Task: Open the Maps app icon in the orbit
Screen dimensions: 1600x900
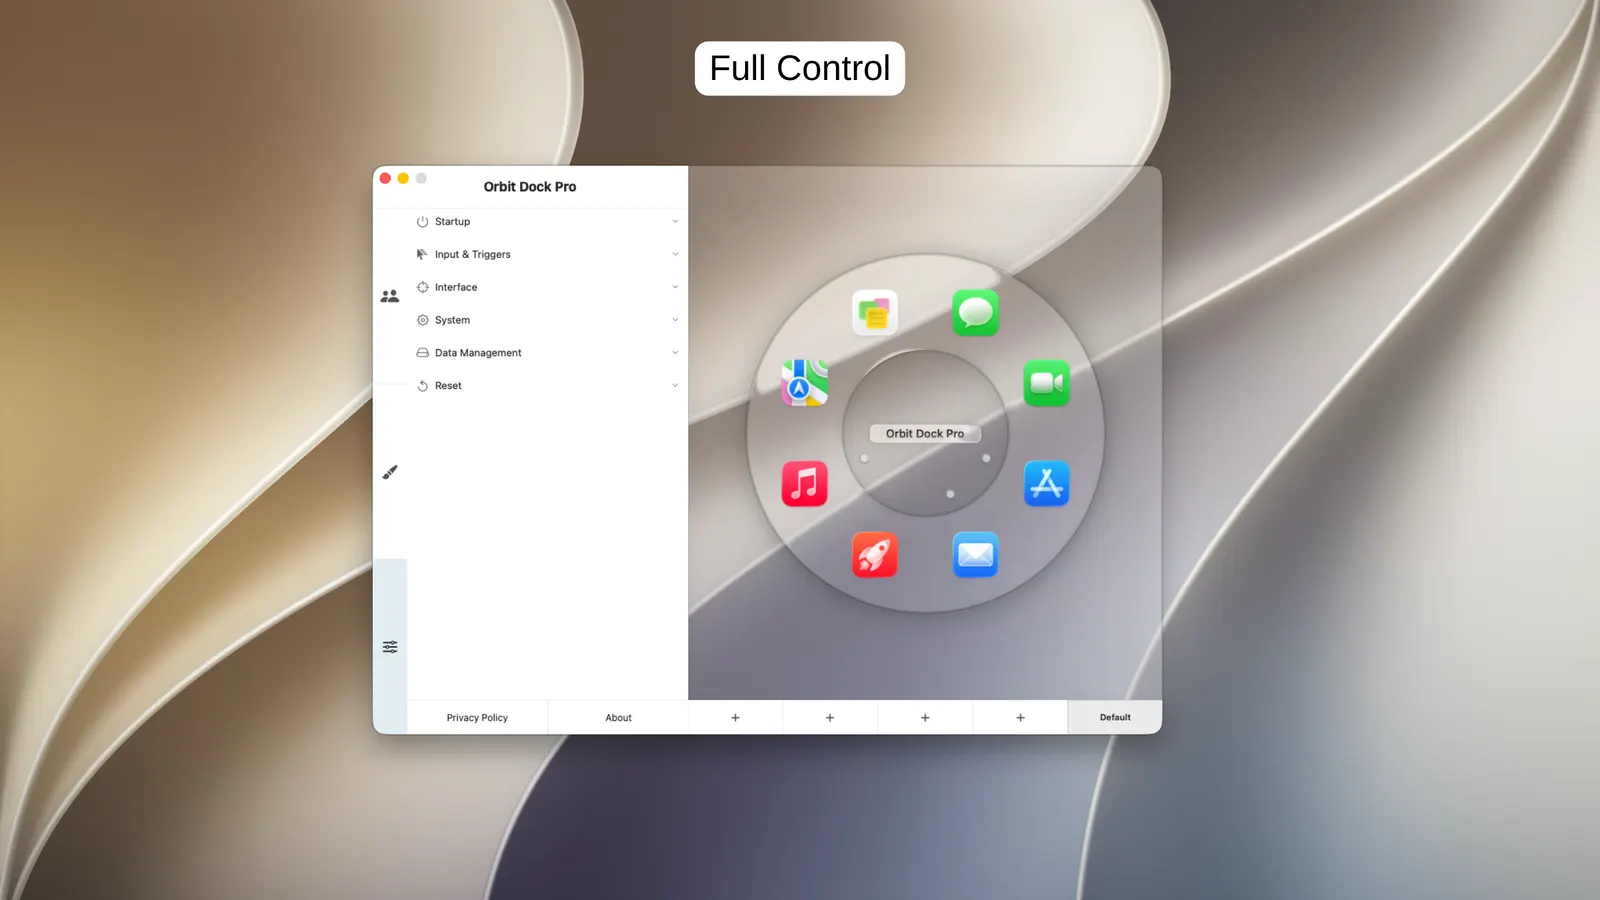Action: (x=804, y=383)
